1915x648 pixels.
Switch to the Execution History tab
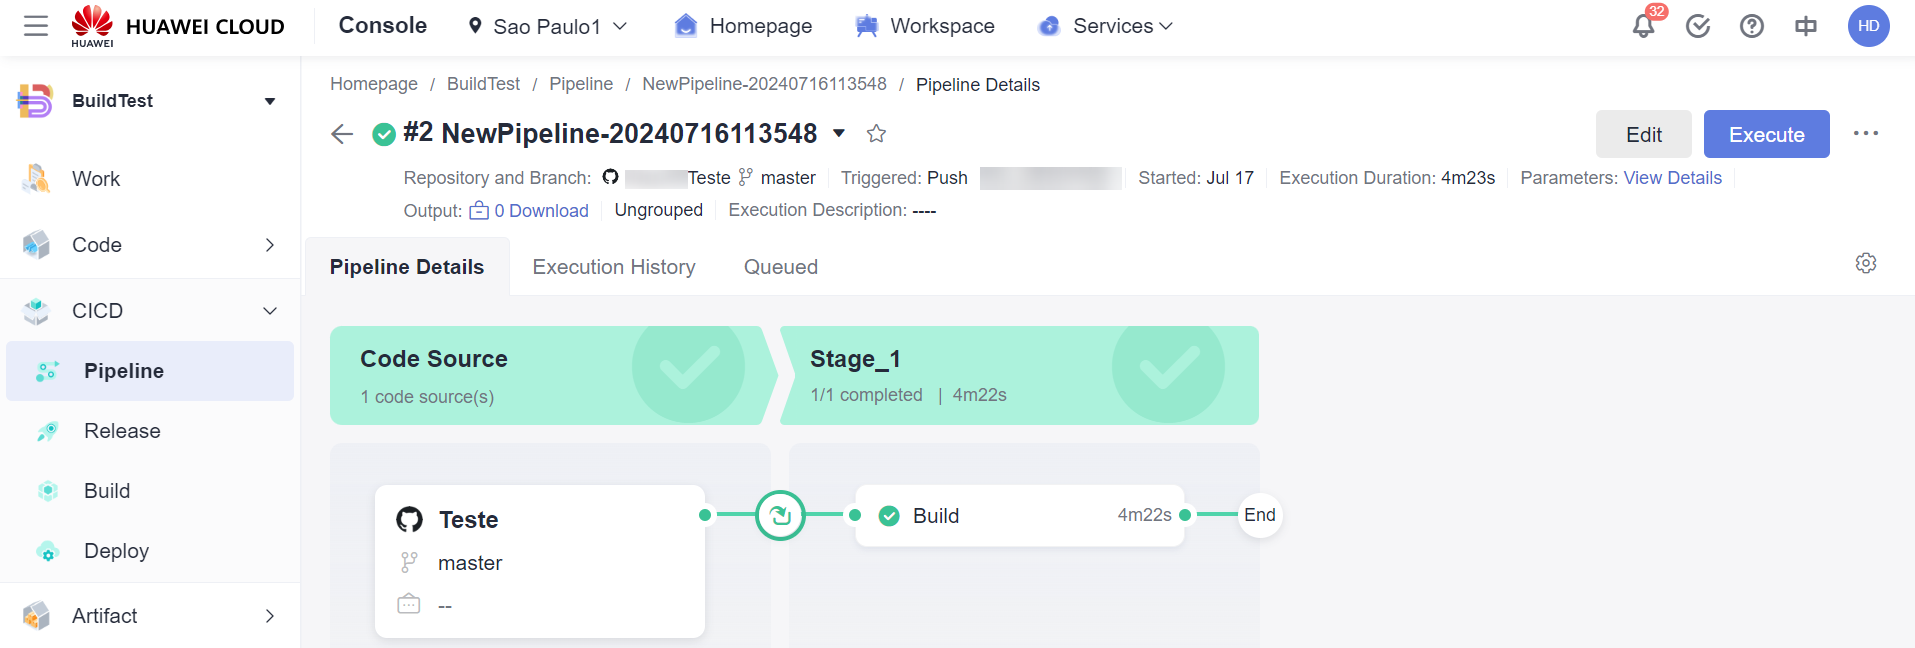(x=613, y=267)
